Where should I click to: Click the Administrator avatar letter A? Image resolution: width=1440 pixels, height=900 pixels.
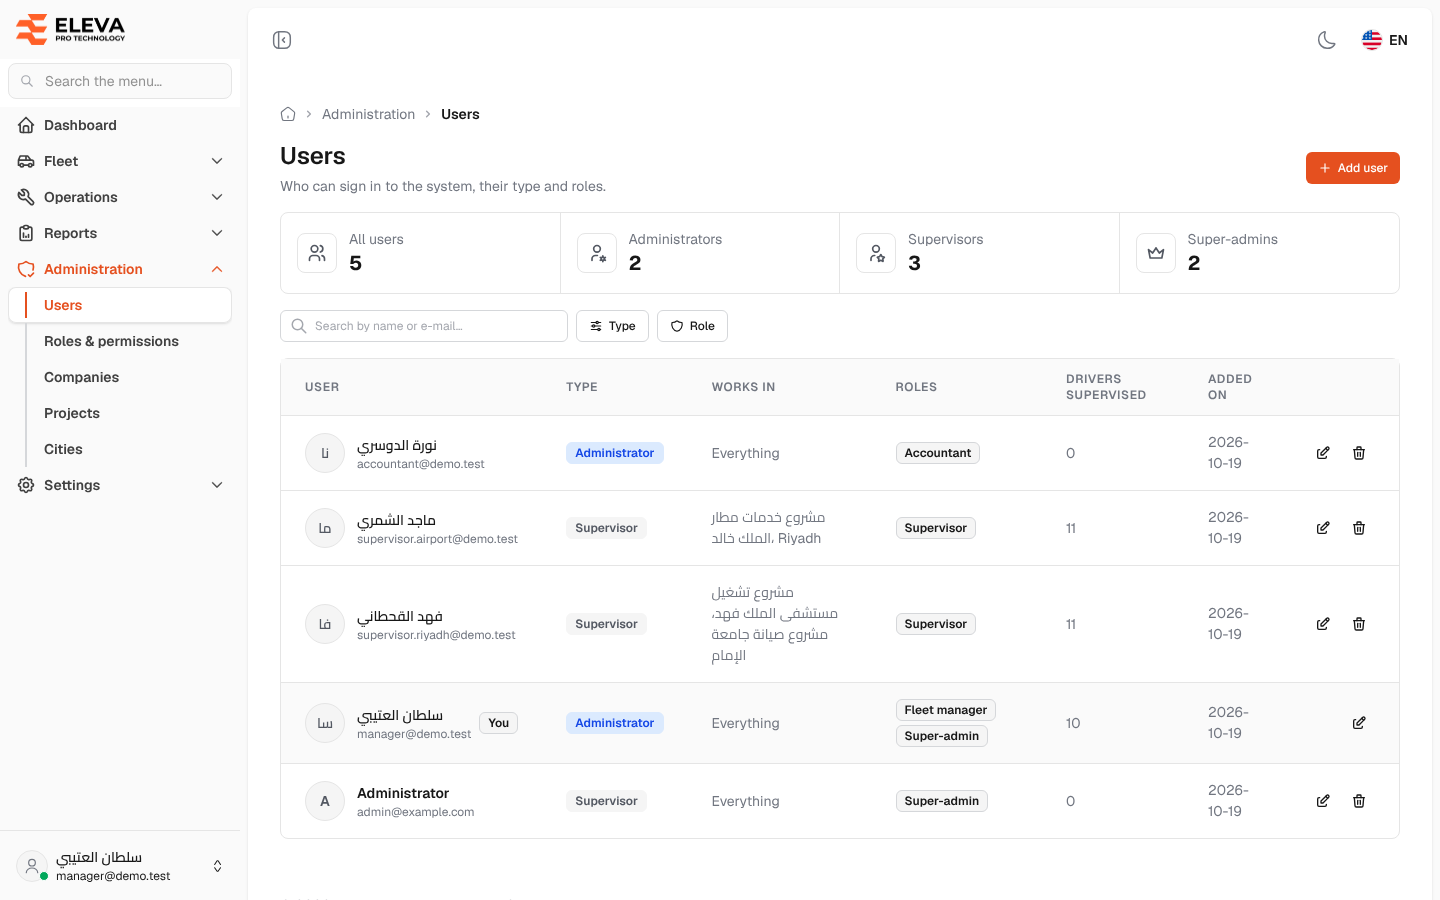coord(325,801)
